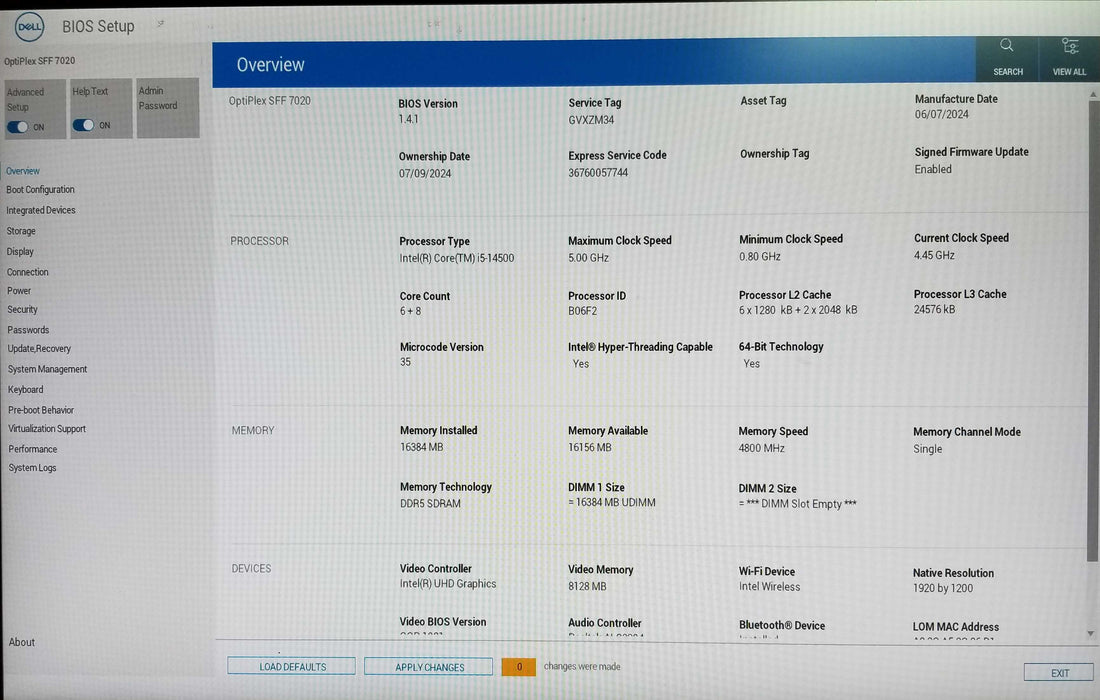1100x700 pixels.
Task: Open System Management section
Action: point(47,369)
